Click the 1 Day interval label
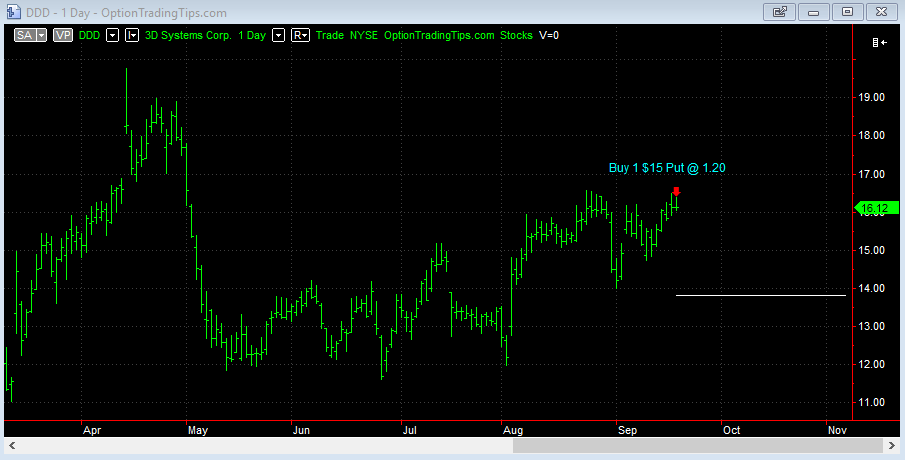The height and width of the screenshot is (460, 905). pos(252,35)
